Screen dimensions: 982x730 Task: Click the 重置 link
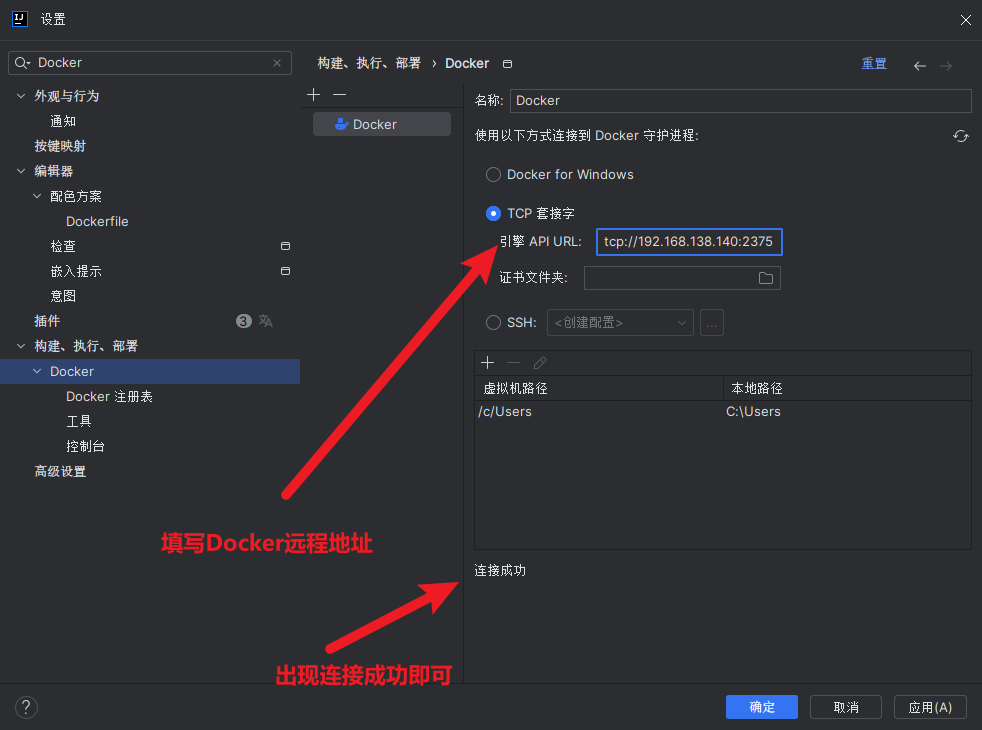tap(874, 63)
